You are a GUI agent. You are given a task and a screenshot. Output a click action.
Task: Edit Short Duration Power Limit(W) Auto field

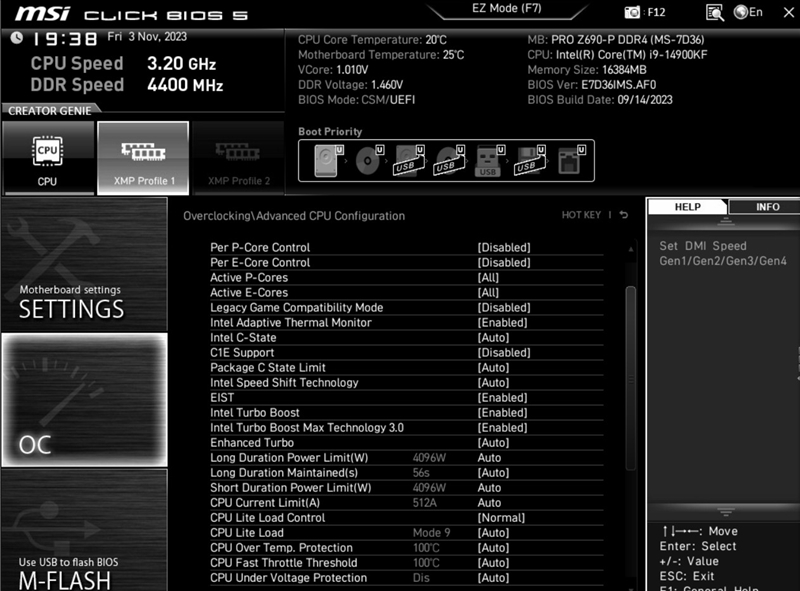(x=489, y=487)
